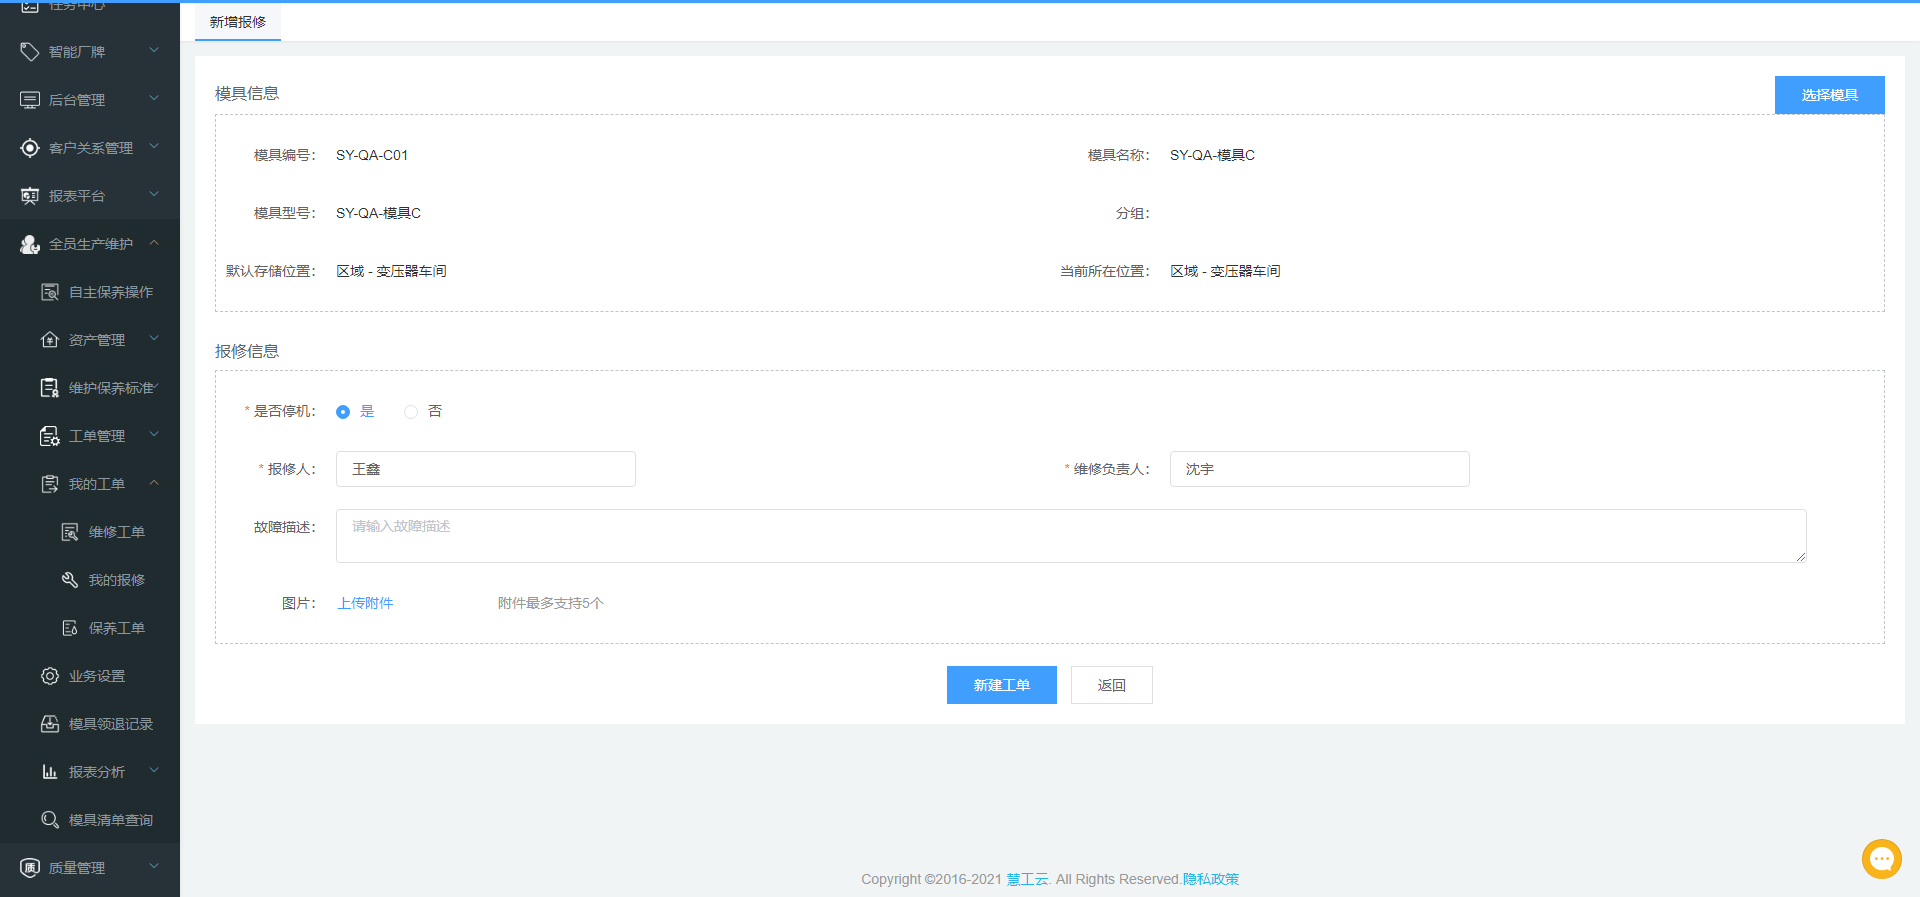Click the 模具领退记录 icon
The width and height of the screenshot is (1920, 897).
50,724
